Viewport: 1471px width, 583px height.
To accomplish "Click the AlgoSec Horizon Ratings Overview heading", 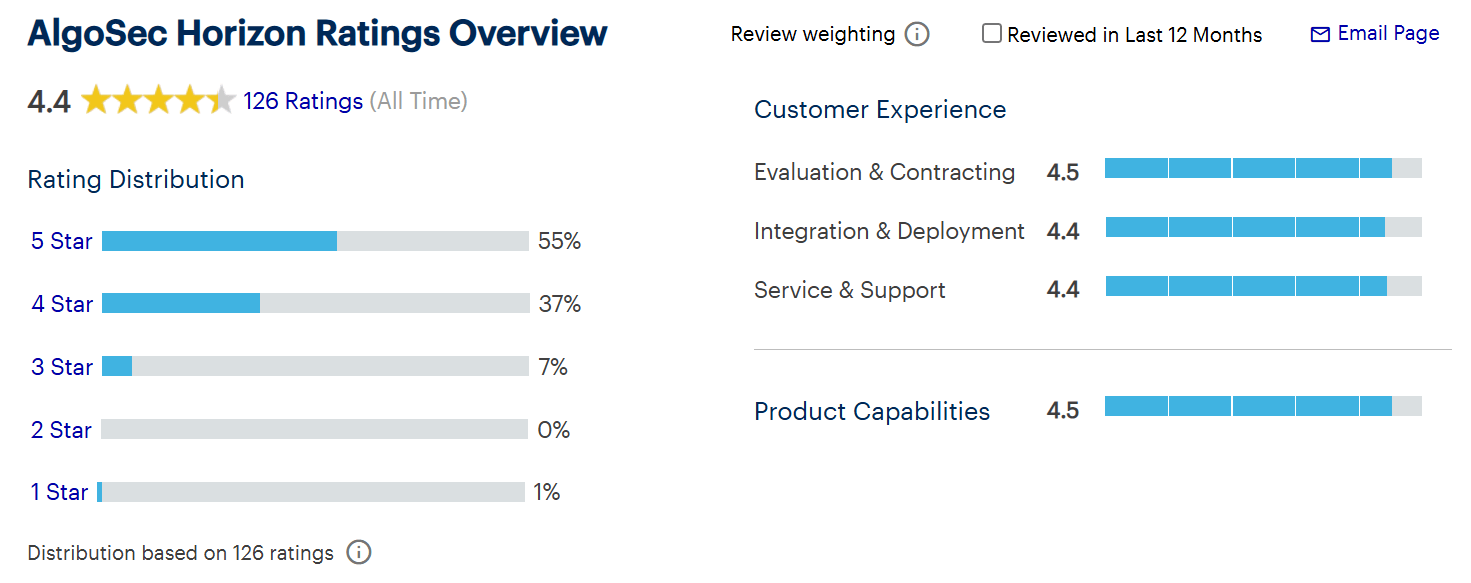I will 317,34.
